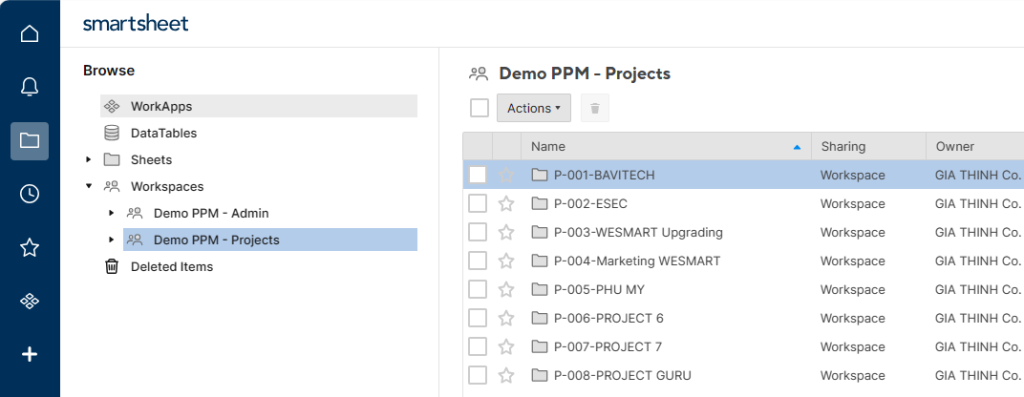
Task: Open the Actions dropdown button
Action: [x=534, y=108]
